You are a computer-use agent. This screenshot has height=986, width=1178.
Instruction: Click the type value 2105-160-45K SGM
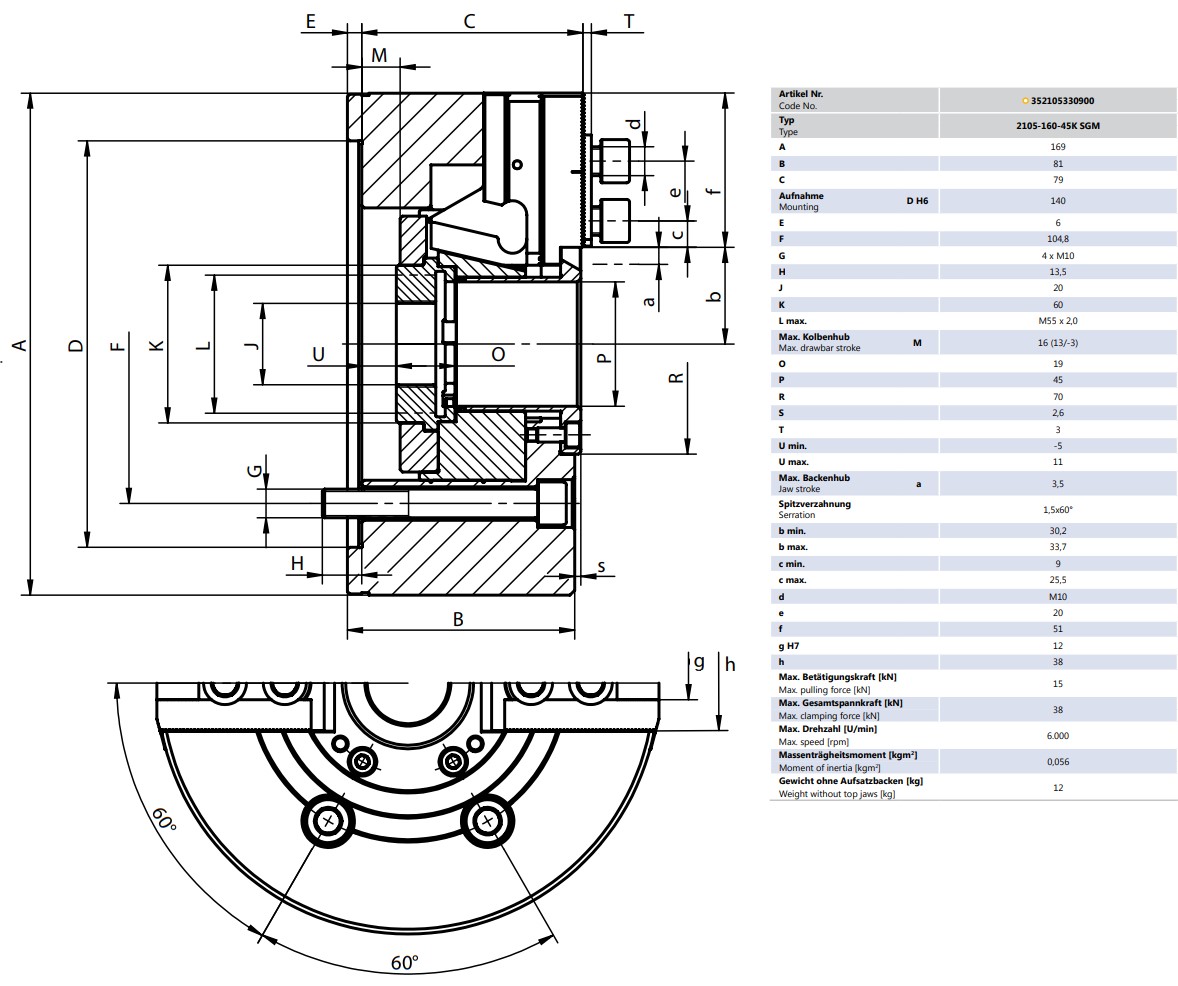point(1058,126)
